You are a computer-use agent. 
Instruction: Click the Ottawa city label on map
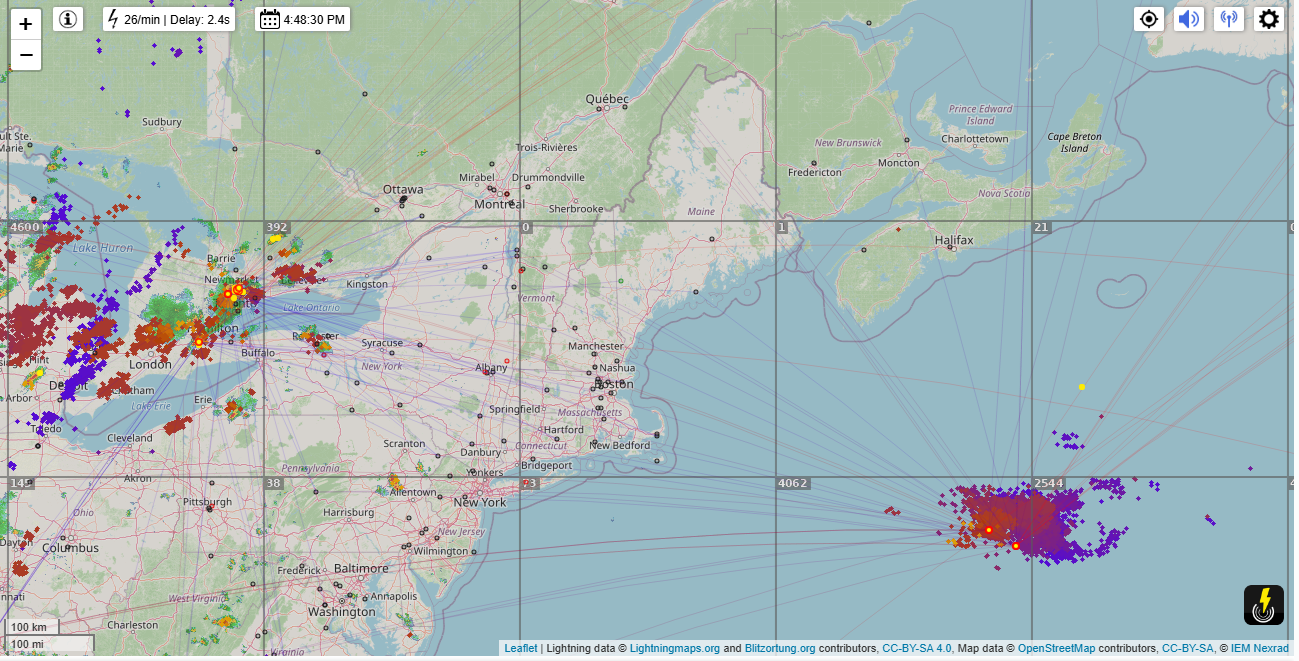[x=403, y=189]
